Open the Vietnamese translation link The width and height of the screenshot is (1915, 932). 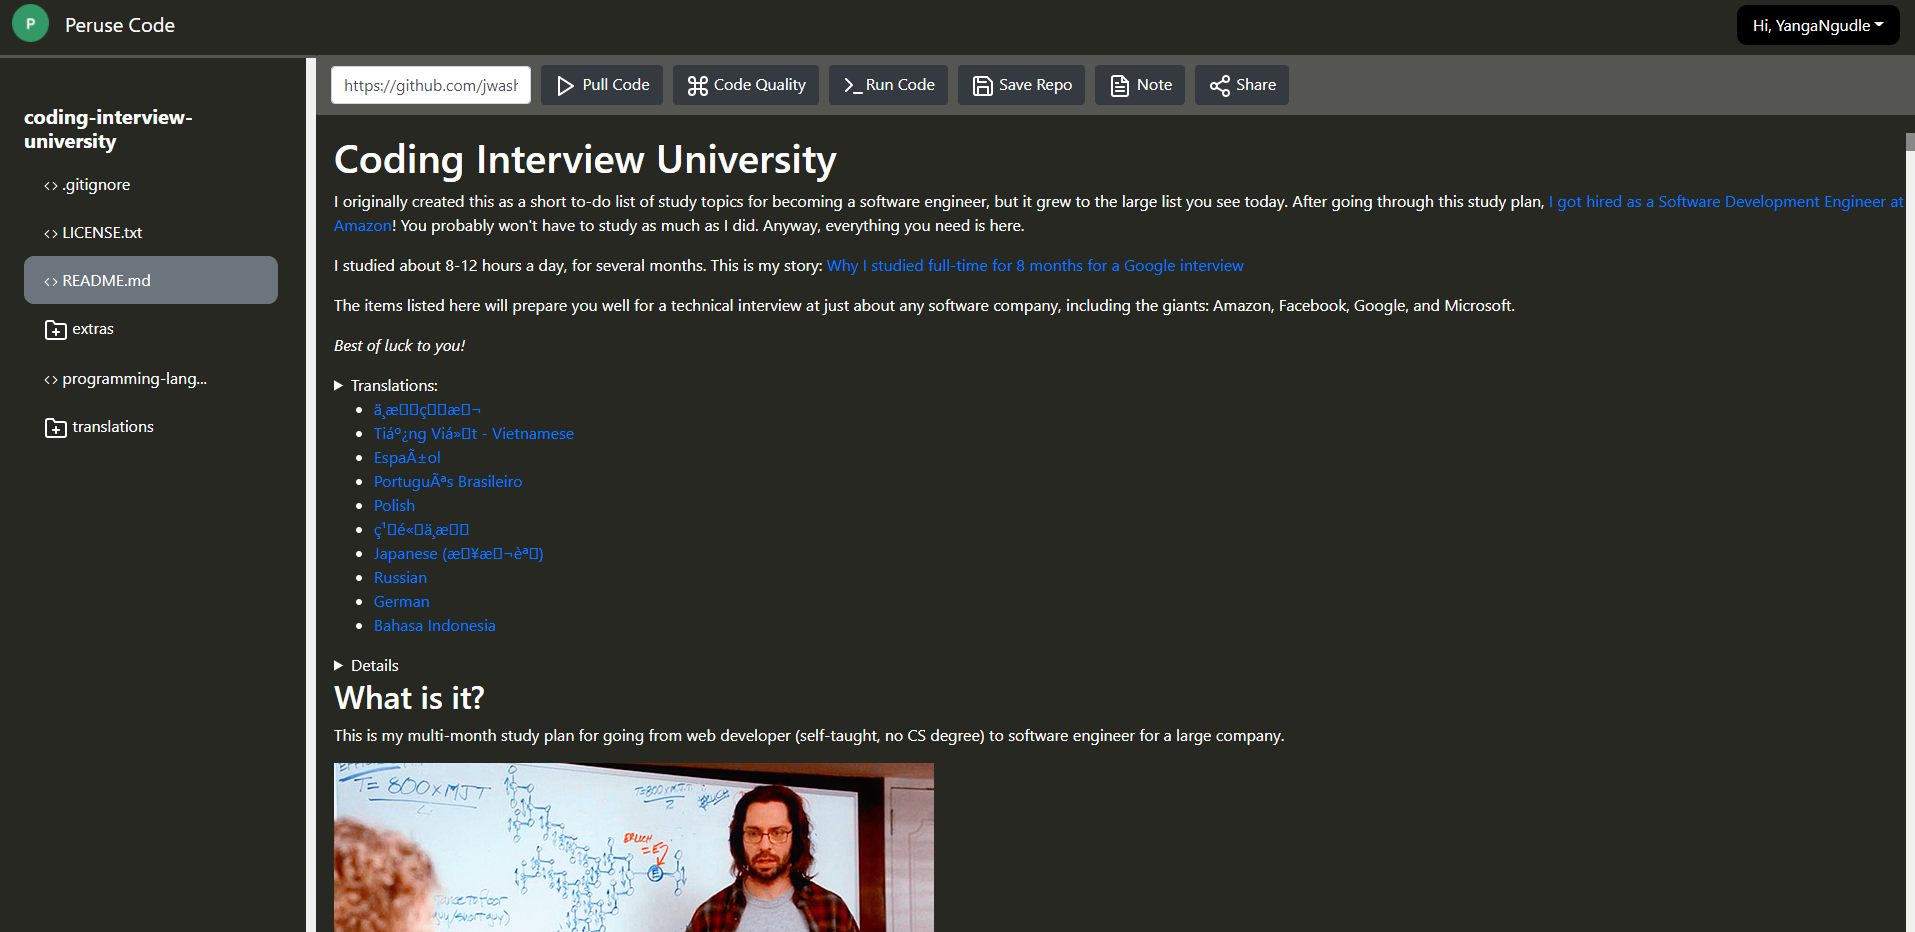[474, 434]
